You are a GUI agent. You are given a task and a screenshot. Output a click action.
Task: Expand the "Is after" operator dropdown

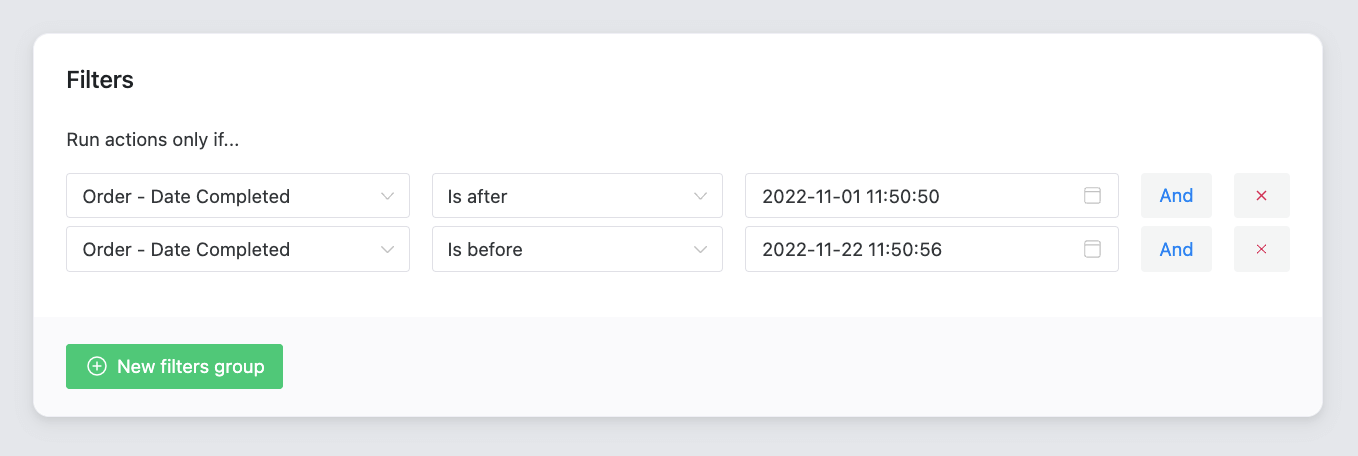click(x=577, y=196)
